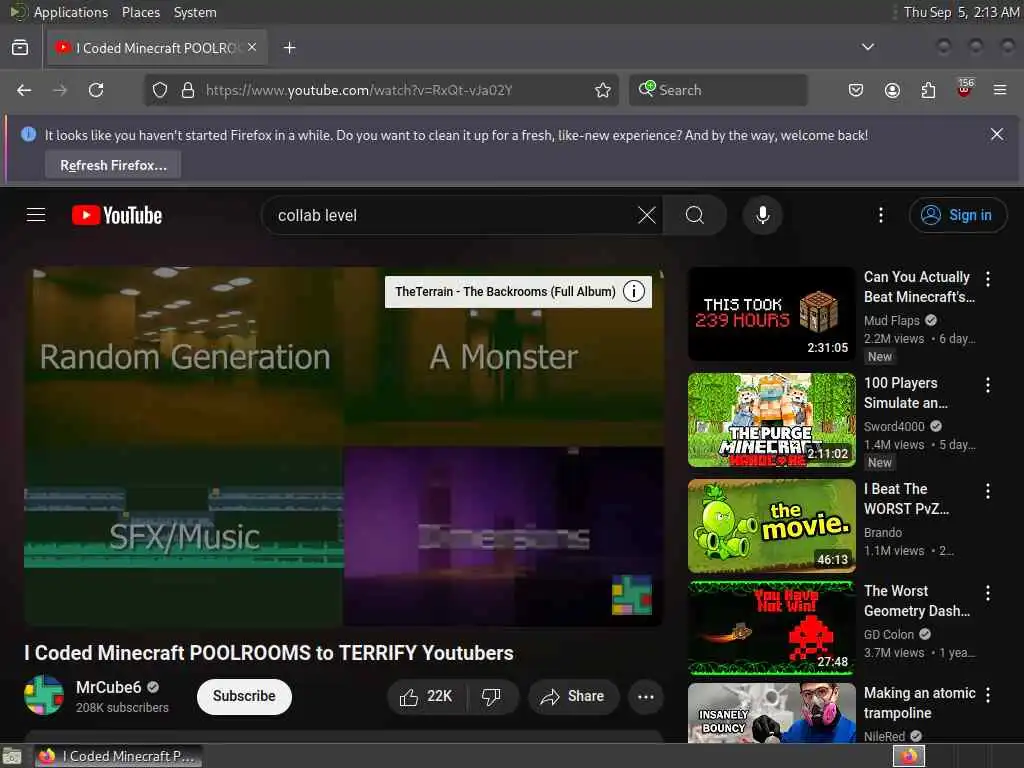Click show desktop icon in taskbar
Image resolution: width=1024 pixels, height=768 pixels.
pyautogui.click(x=12, y=757)
